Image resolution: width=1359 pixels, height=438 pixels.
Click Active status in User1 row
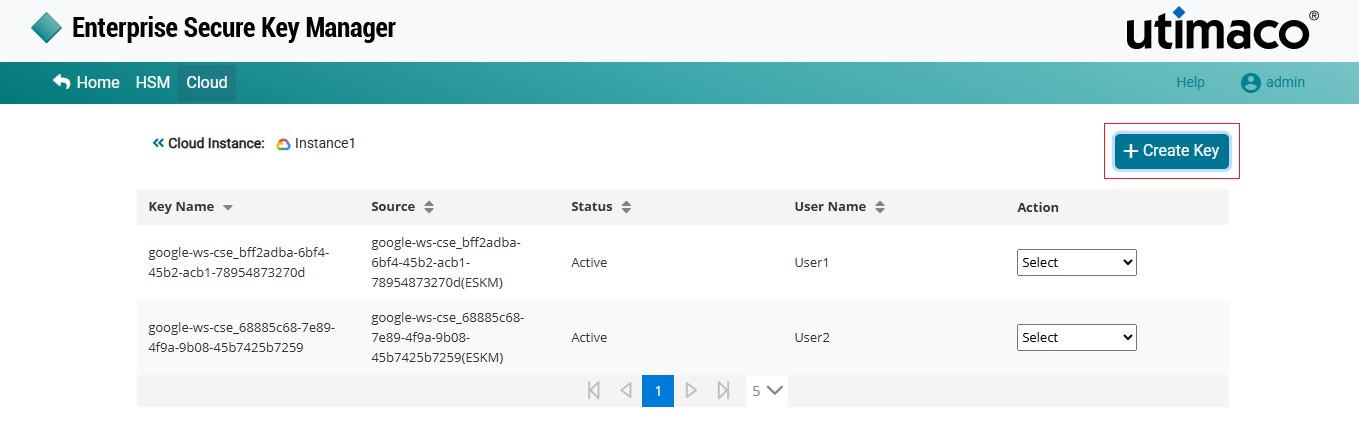(589, 262)
